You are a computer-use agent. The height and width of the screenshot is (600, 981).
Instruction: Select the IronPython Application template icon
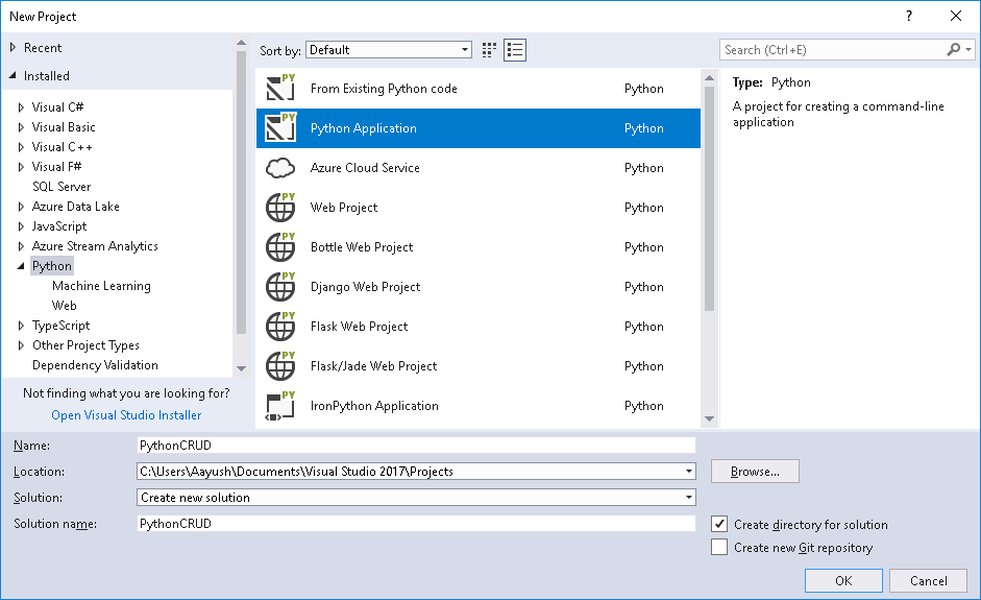tap(280, 406)
